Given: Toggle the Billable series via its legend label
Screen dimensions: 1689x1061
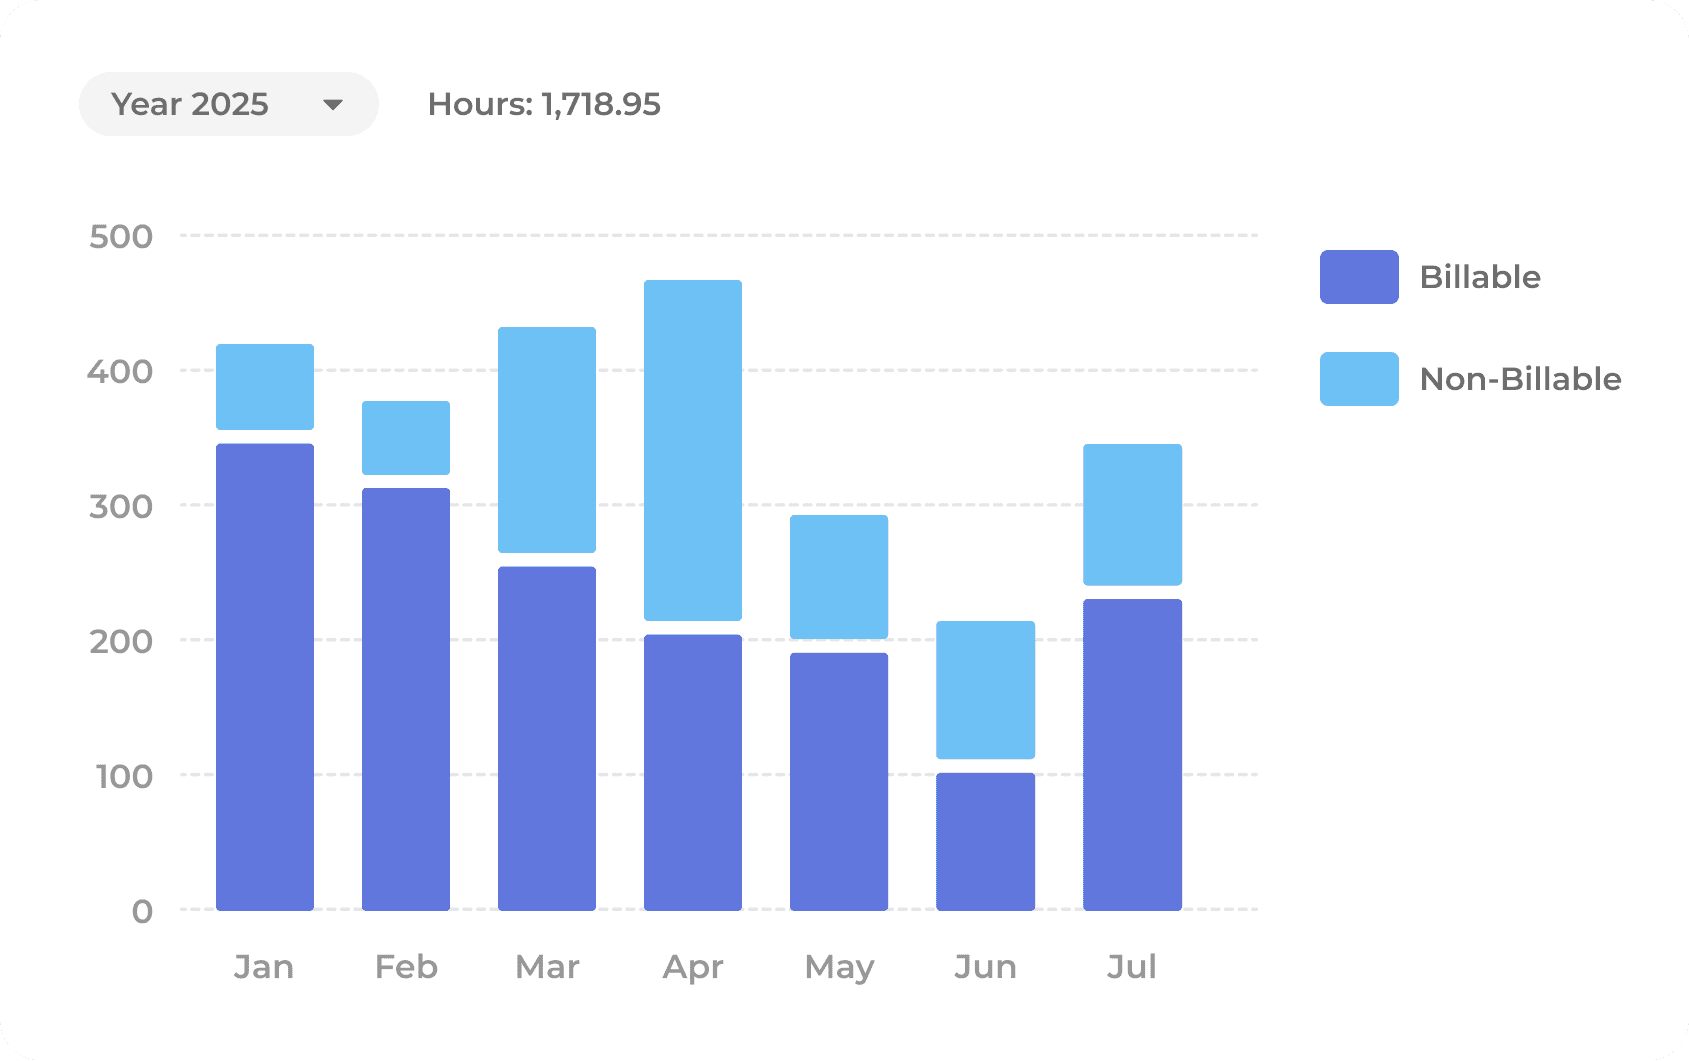Looking at the screenshot, I should [x=1480, y=276].
